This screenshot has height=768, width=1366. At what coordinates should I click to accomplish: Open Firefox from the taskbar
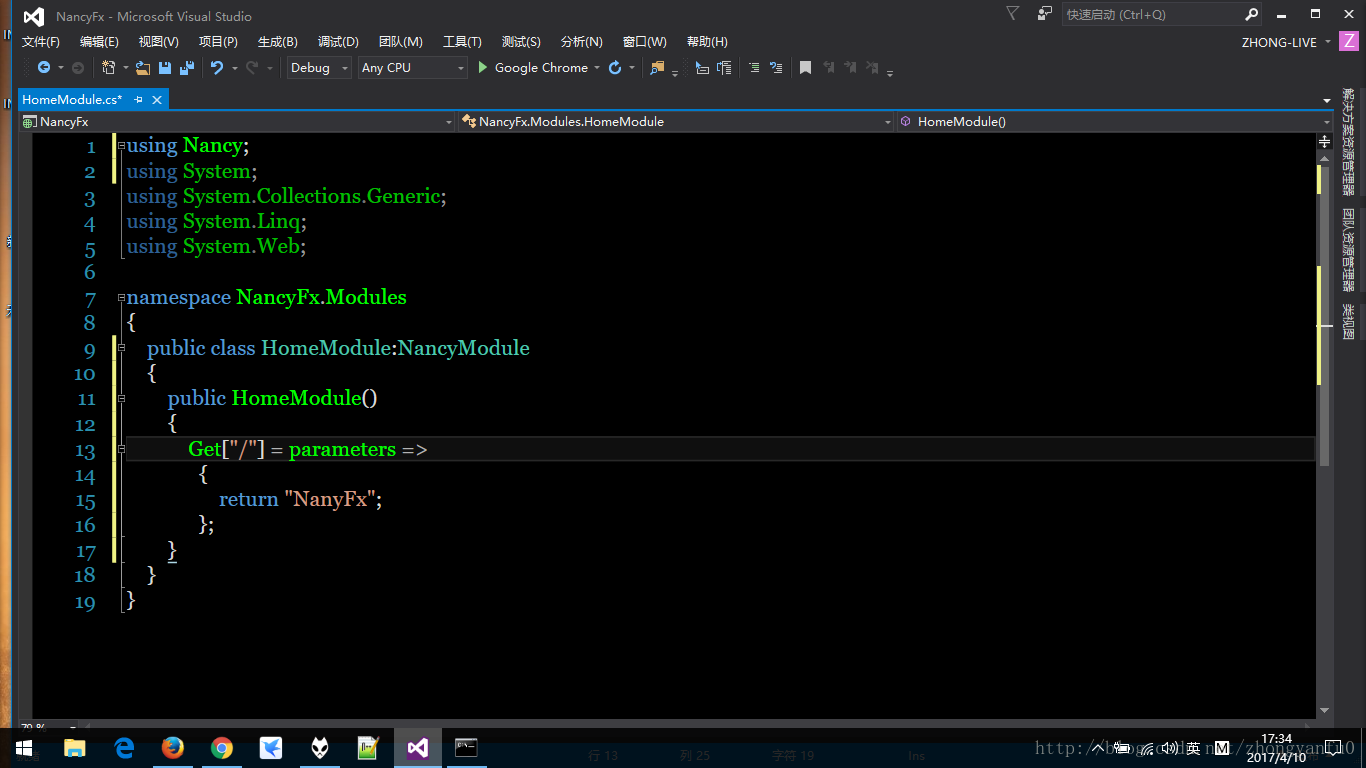point(173,748)
